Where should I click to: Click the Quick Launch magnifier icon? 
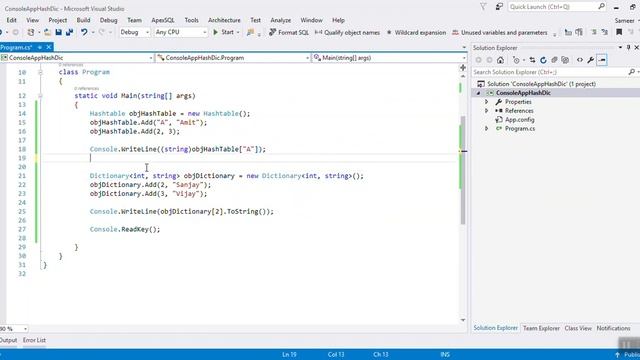coord(602,7)
